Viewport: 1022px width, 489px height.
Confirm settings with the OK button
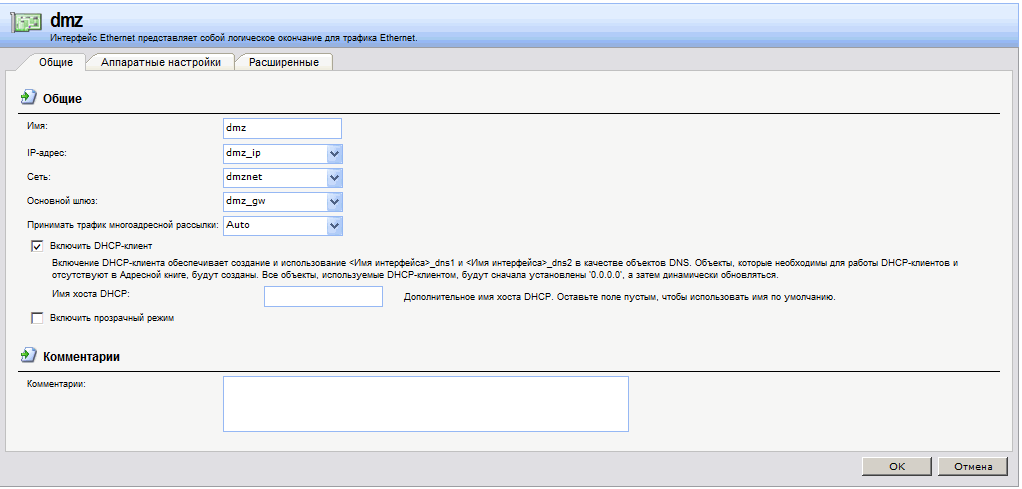point(897,467)
